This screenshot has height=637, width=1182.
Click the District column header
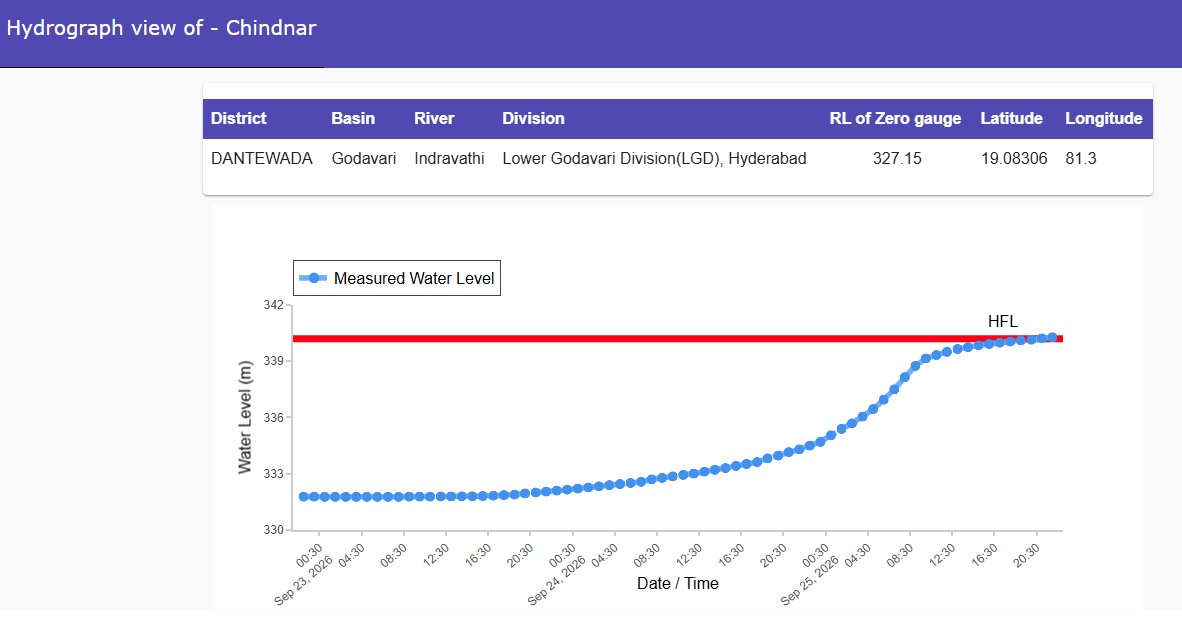point(238,118)
